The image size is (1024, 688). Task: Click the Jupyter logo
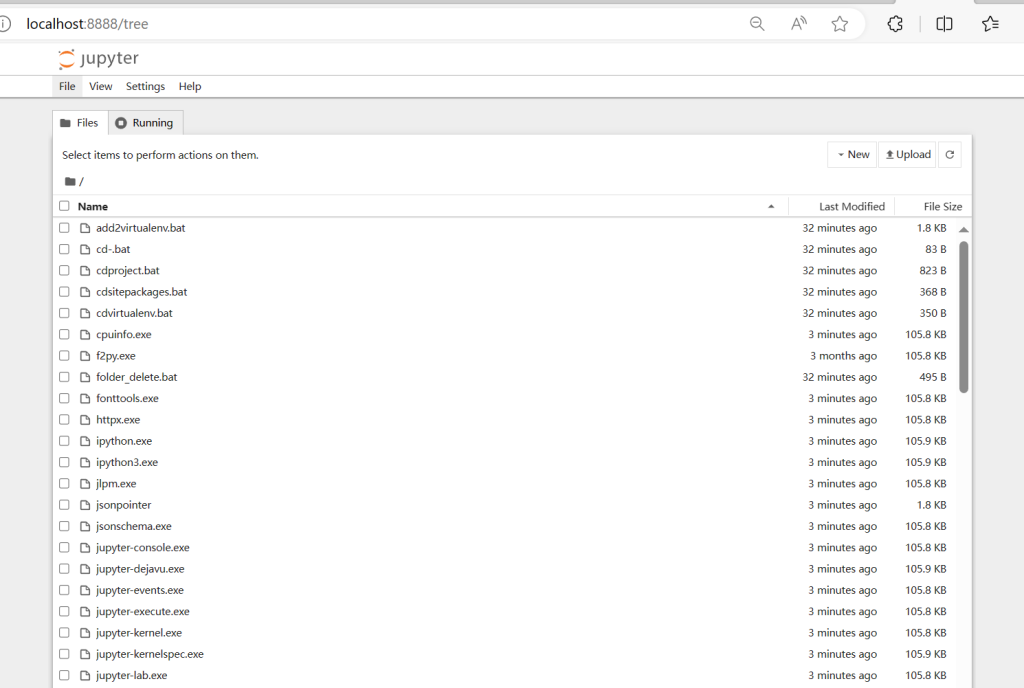coord(98,59)
